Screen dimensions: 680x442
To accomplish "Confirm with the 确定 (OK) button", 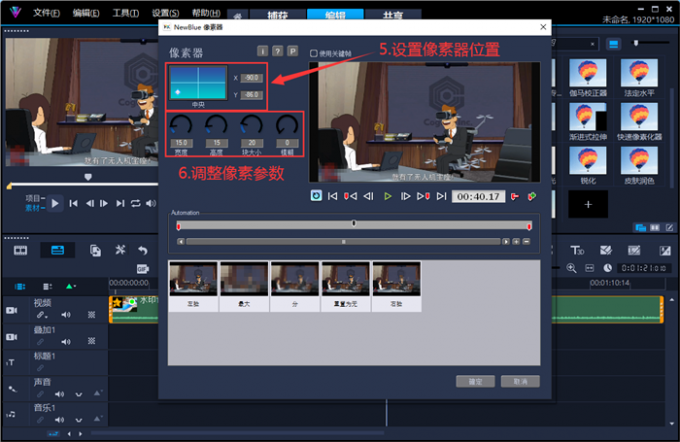I will pyautogui.click(x=476, y=381).
